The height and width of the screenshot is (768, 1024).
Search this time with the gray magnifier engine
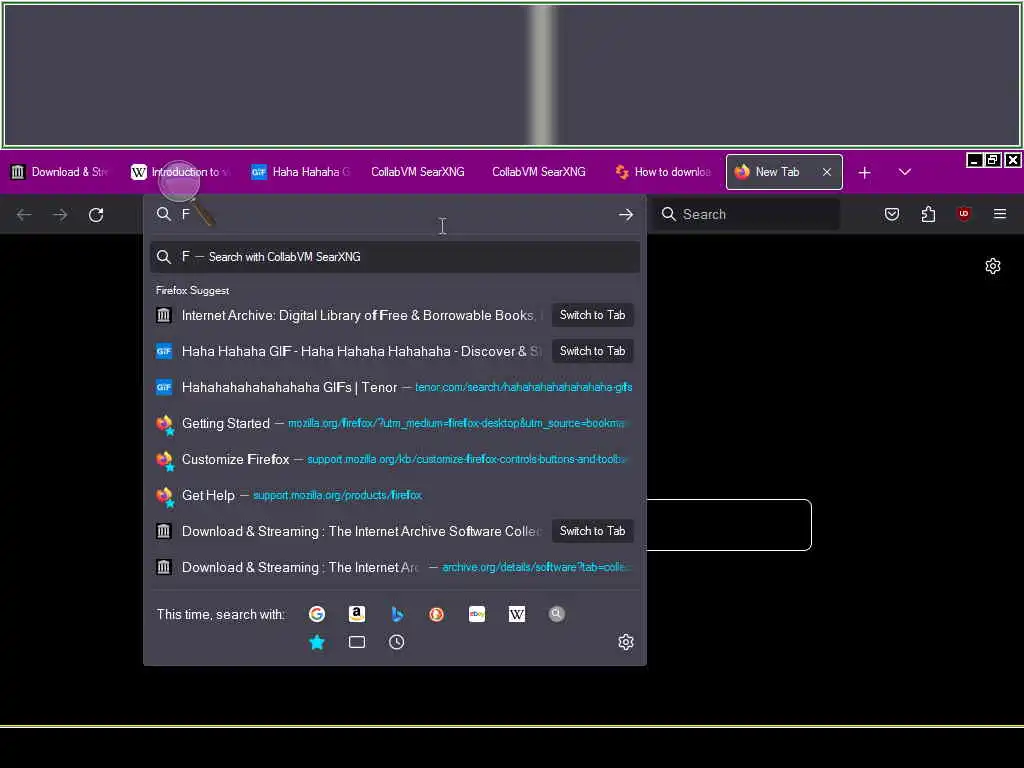point(556,614)
